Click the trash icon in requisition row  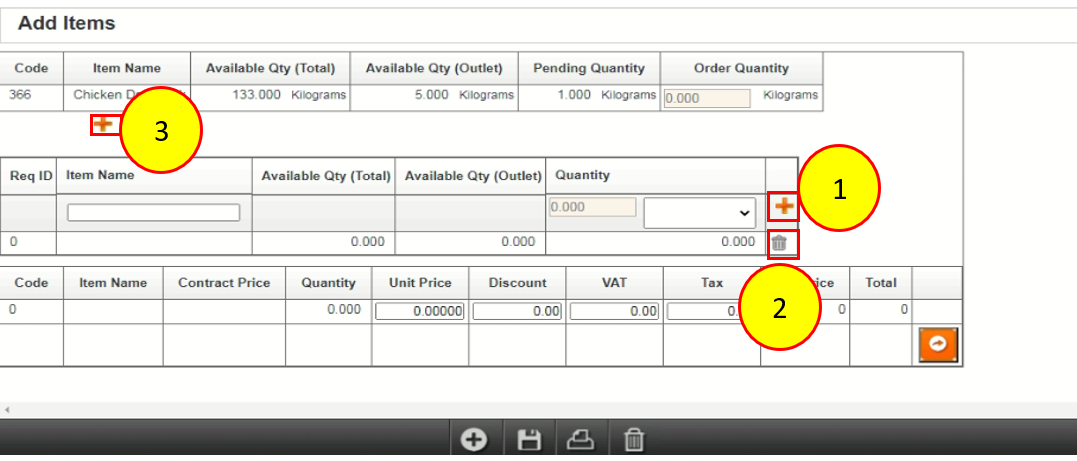click(781, 242)
